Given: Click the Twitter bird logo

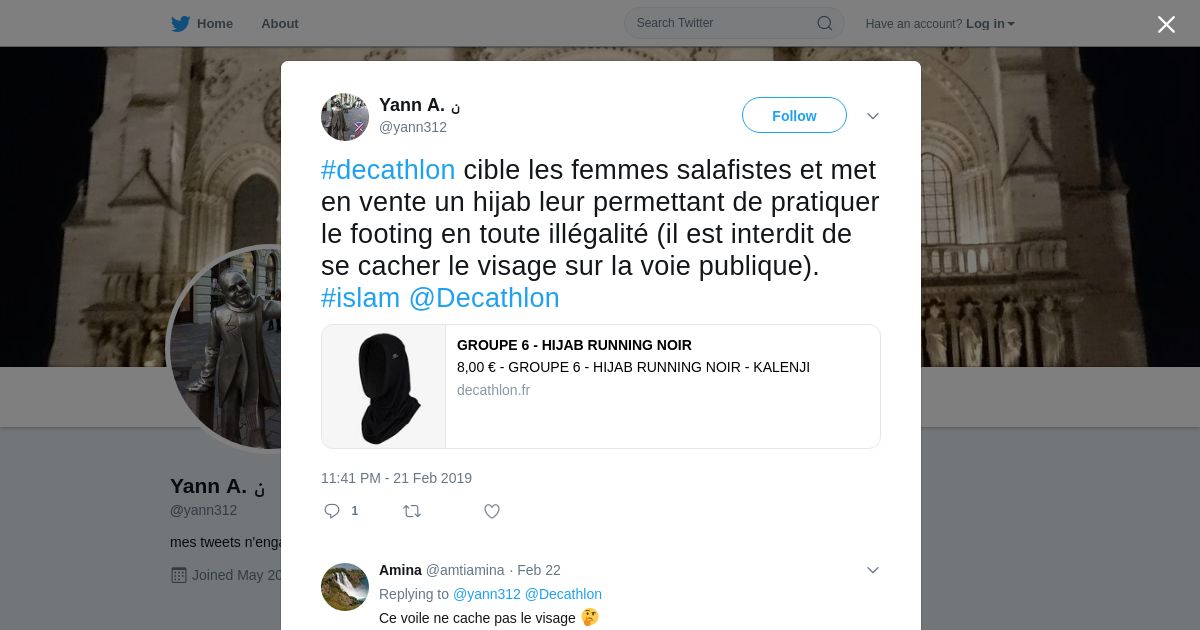Looking at the screenshot, I should click(180, 24).
